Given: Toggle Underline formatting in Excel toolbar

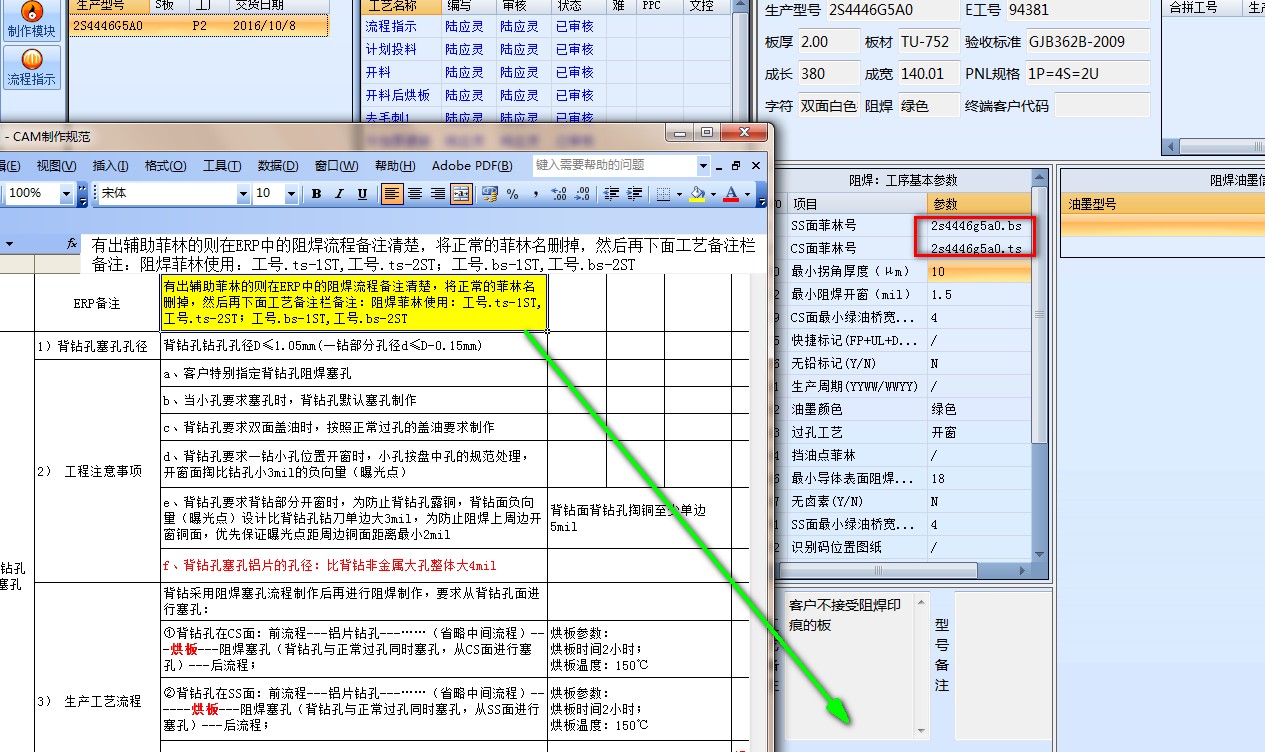Looking at the screenshot, I should click(x=362, y=194).
